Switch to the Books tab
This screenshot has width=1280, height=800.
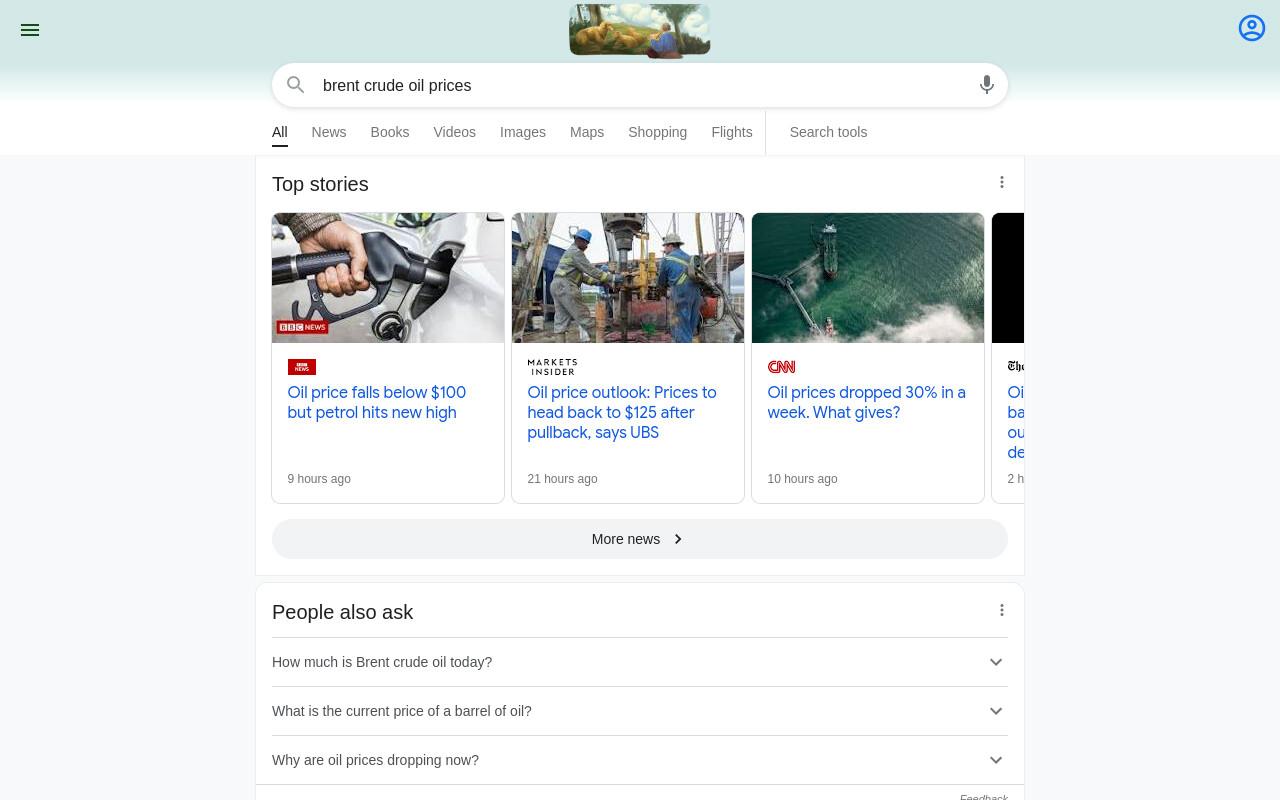pyautogui.click(x=390, y=132)
